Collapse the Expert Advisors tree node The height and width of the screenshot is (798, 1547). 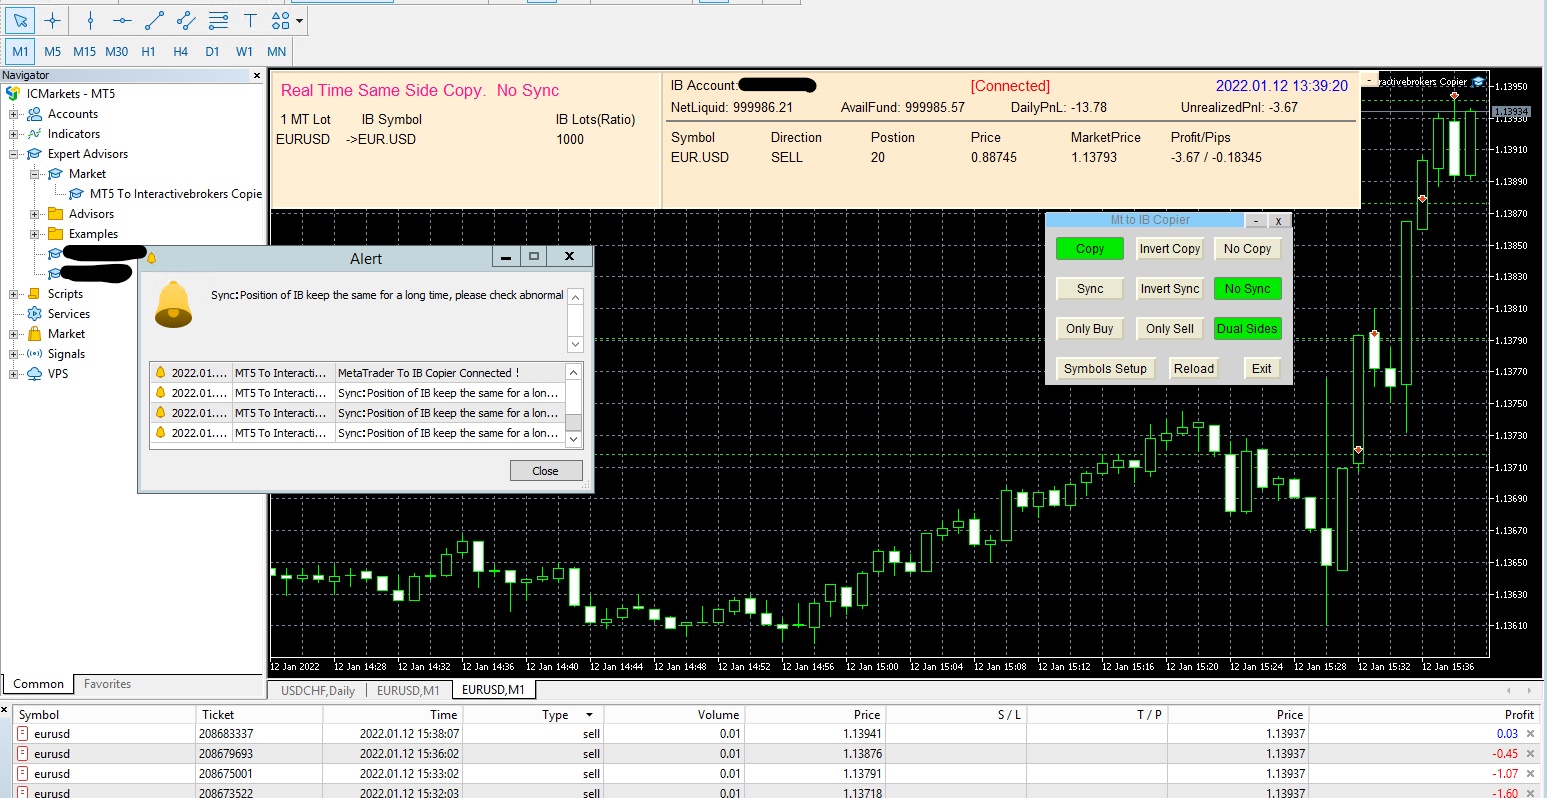(x=15, y=154)
